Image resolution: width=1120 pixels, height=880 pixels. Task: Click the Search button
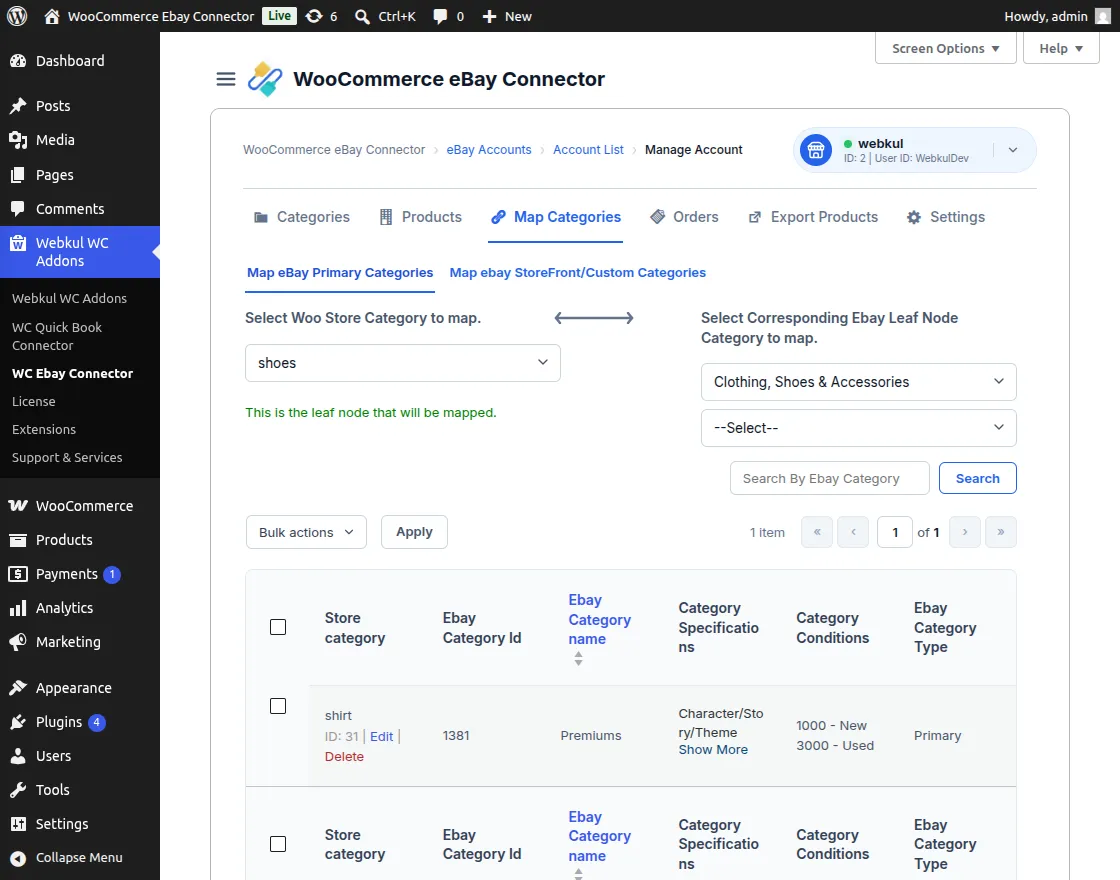coord(977,479)
